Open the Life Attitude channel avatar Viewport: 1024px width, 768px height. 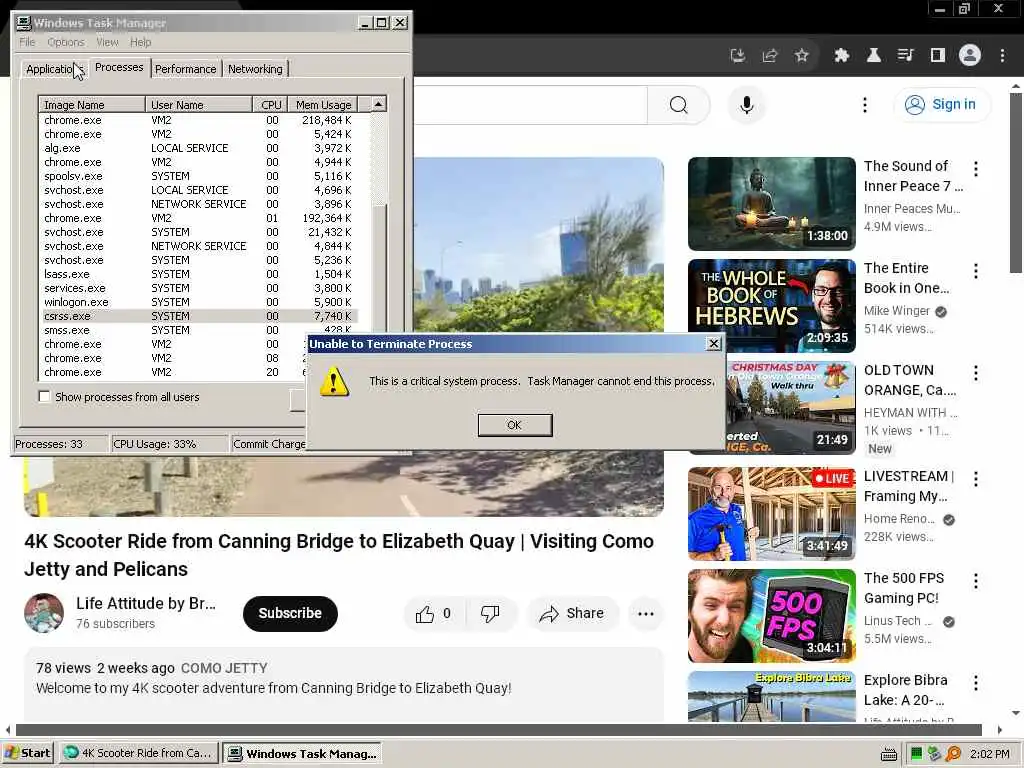[44, 613]
